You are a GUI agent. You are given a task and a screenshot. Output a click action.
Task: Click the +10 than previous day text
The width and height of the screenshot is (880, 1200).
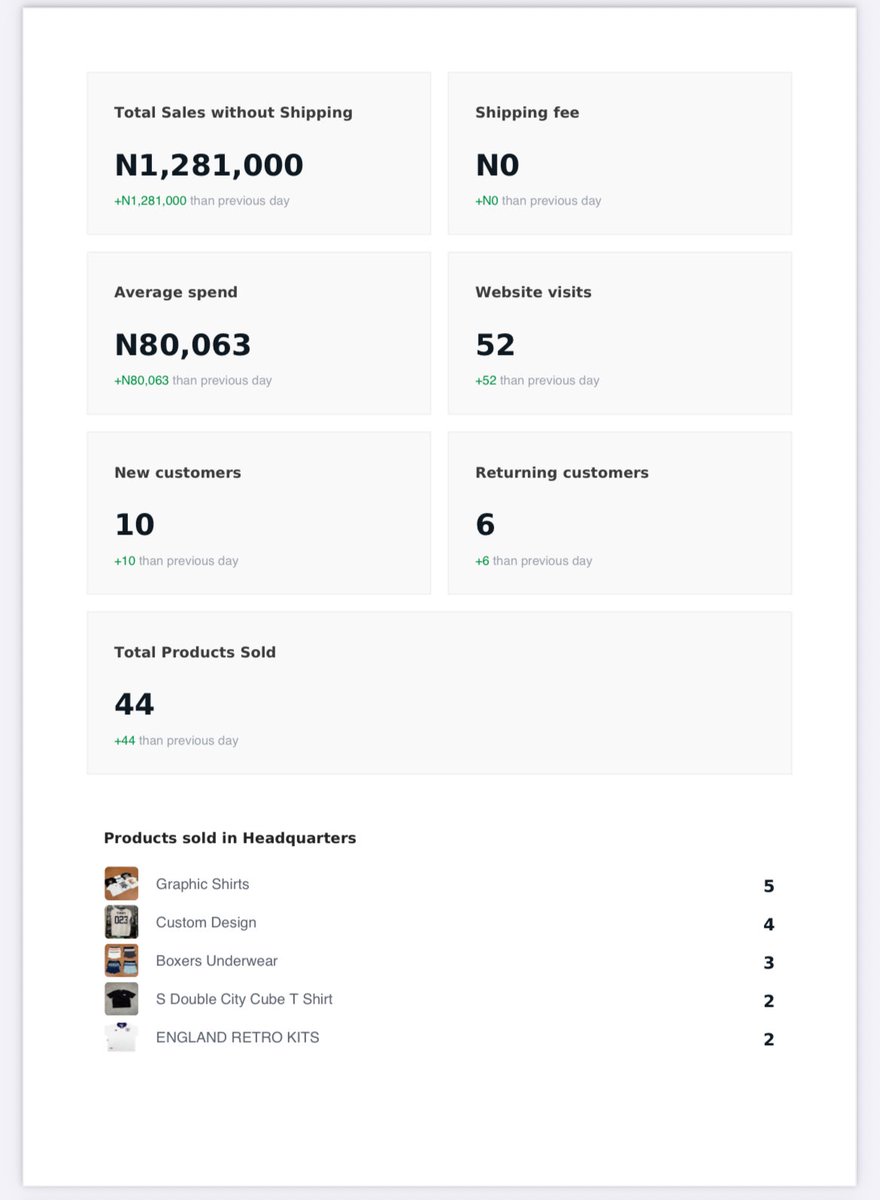tap(176, 561)
